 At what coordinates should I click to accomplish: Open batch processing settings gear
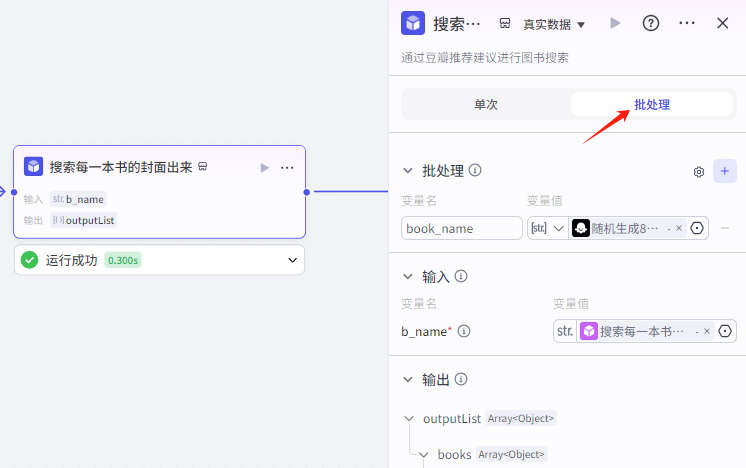(x=698, y=172)
